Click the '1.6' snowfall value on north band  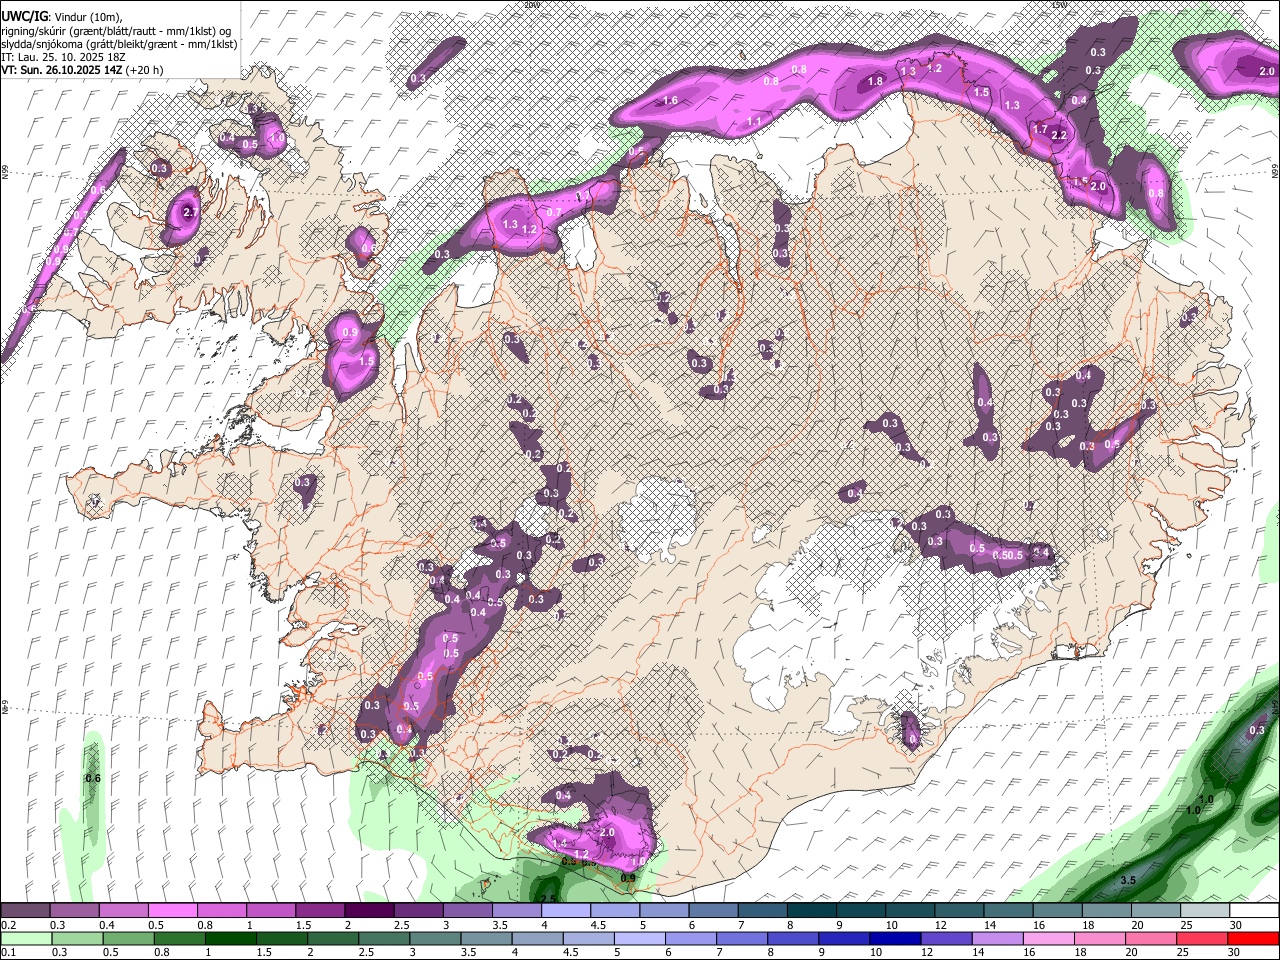coord(671,101)
